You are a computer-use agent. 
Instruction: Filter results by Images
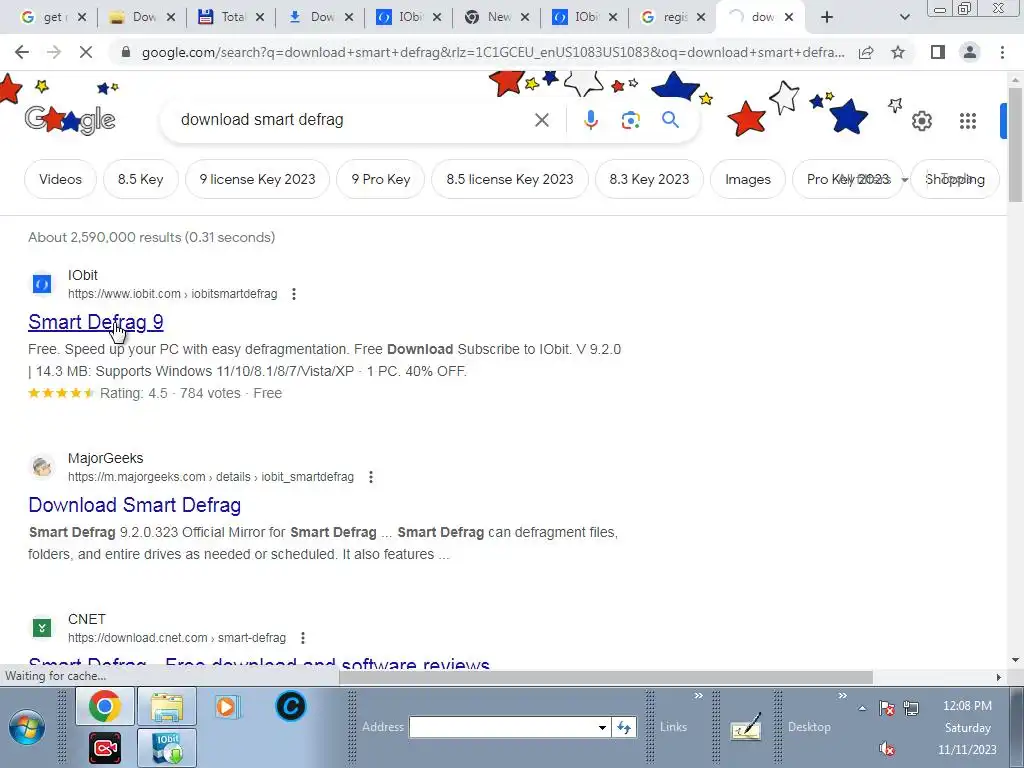[748, 179]
